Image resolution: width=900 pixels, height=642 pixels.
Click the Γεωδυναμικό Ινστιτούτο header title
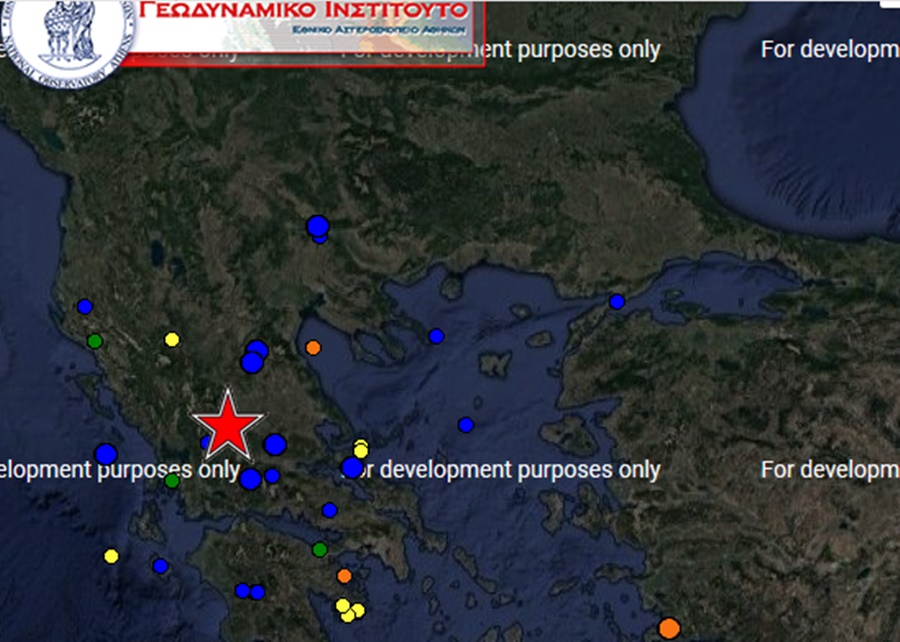coord(305,12)
